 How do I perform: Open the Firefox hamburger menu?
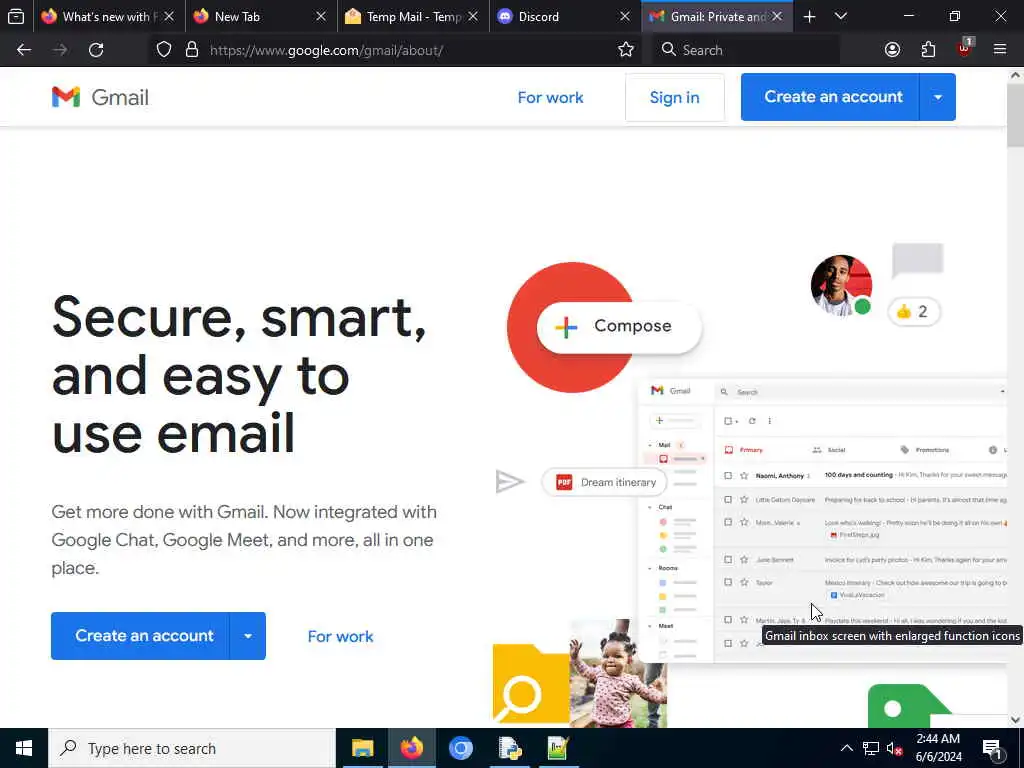click(1000, 50)
